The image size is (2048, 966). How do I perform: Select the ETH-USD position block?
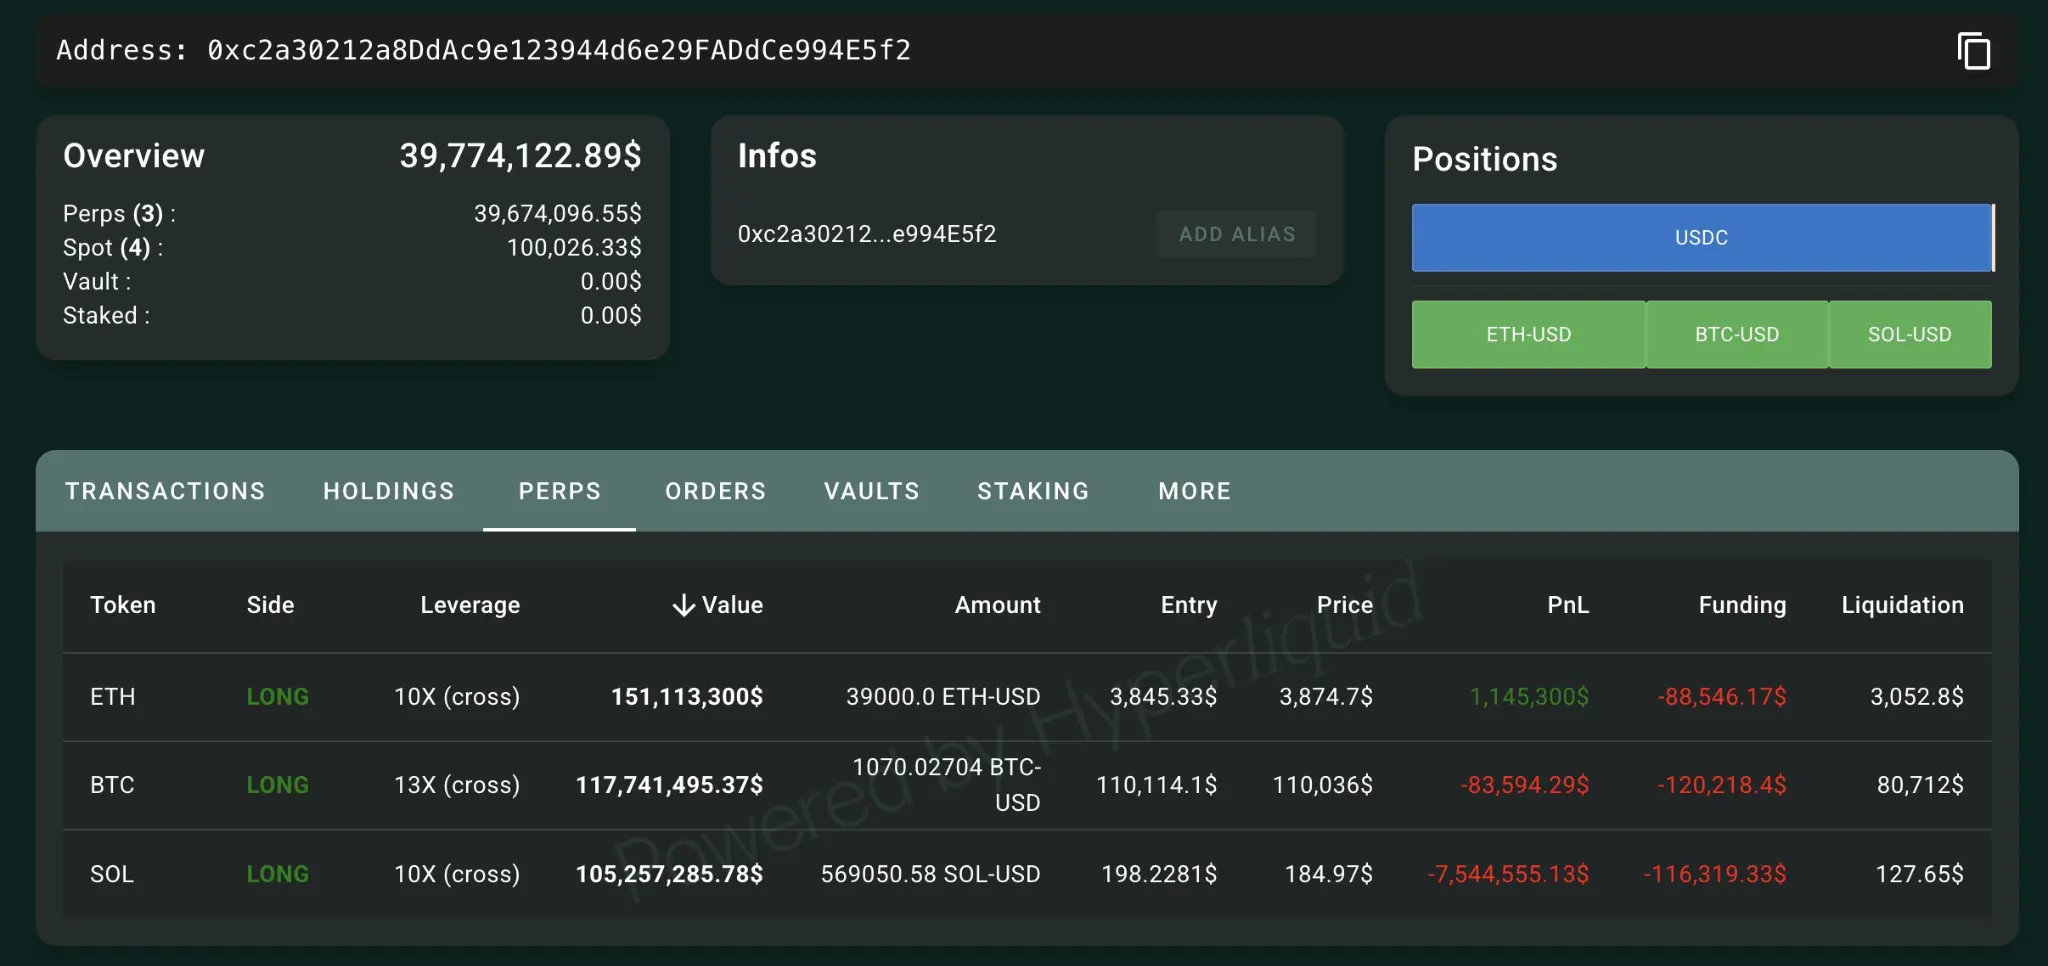click(x=1528, y=334)
